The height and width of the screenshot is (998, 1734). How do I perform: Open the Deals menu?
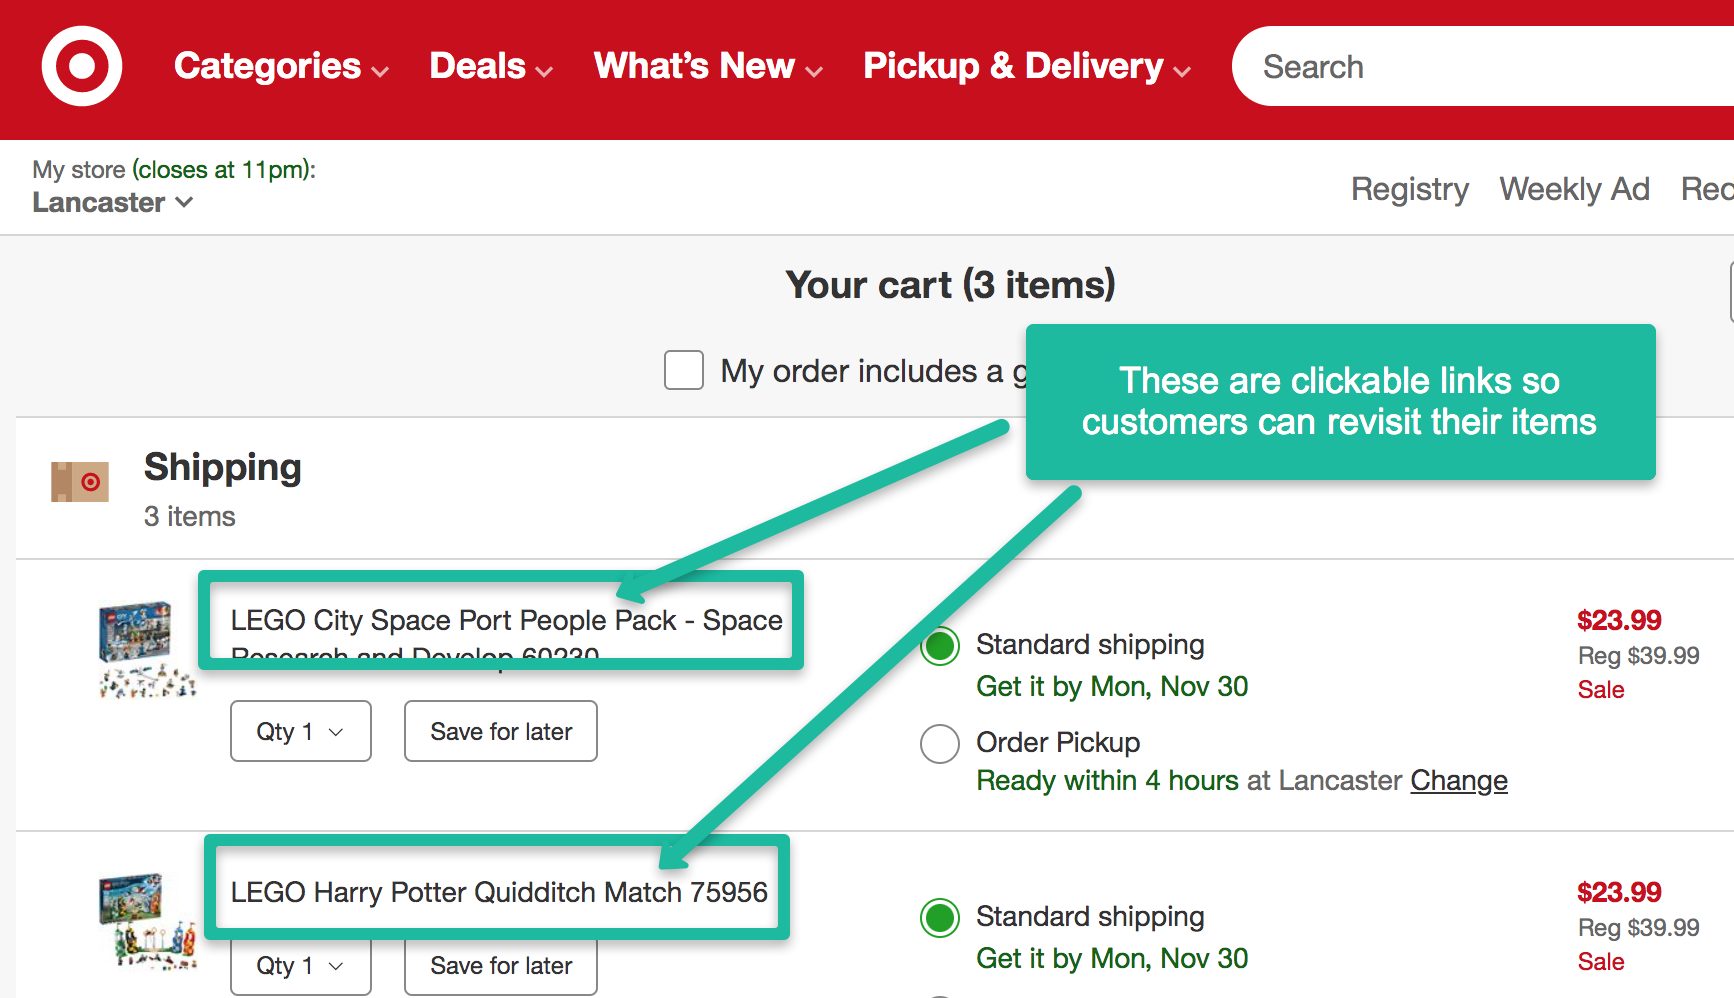(x=490, y=66)
